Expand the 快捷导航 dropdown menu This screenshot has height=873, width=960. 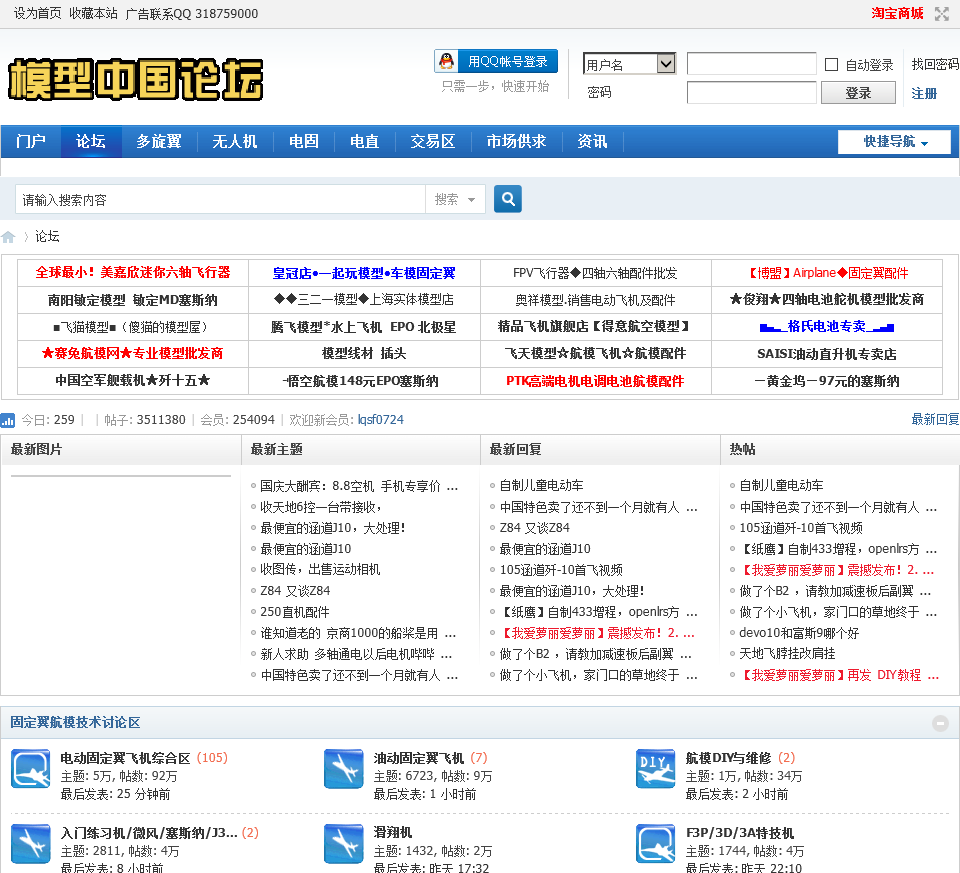coord(894,142)
